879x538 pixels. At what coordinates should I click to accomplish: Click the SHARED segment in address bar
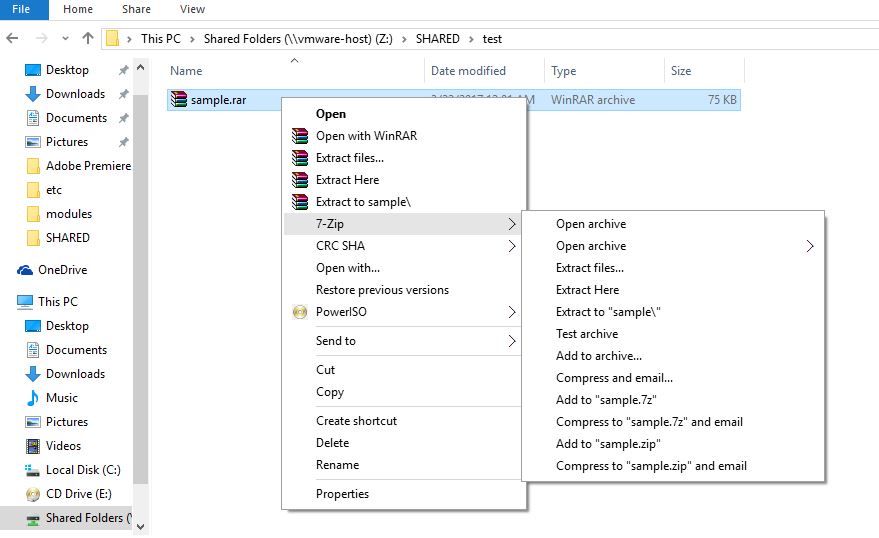(x=436, y=39)
